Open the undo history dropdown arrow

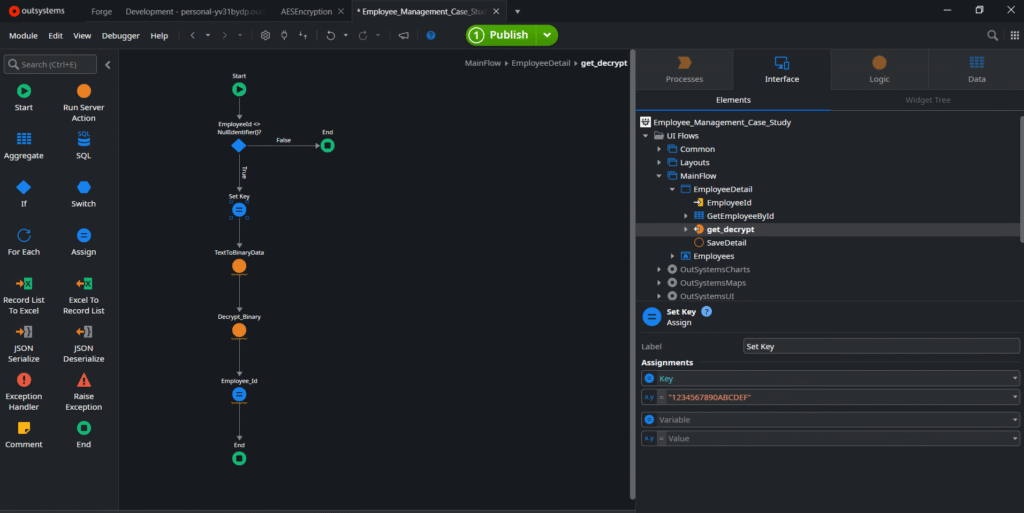[345, 35]
